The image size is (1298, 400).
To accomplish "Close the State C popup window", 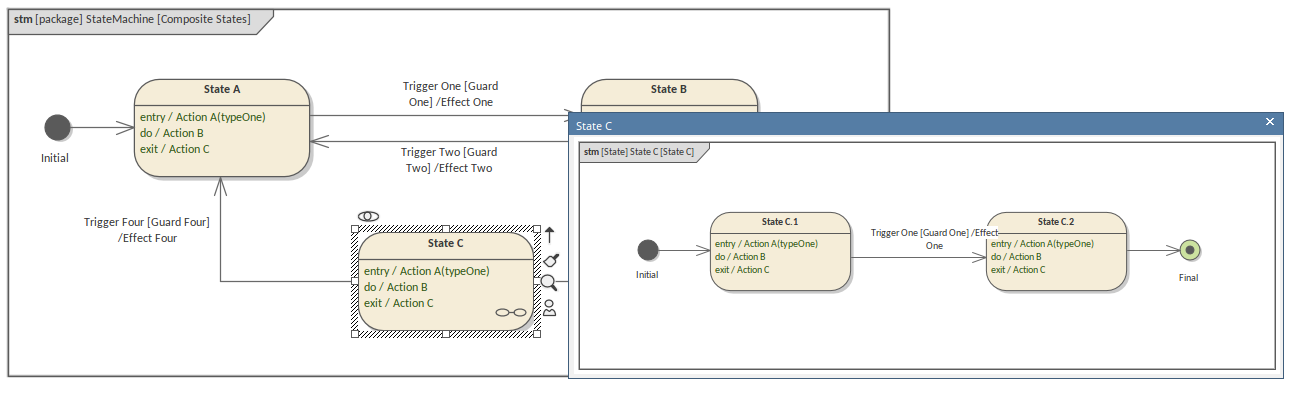I will pos(1270,122).
